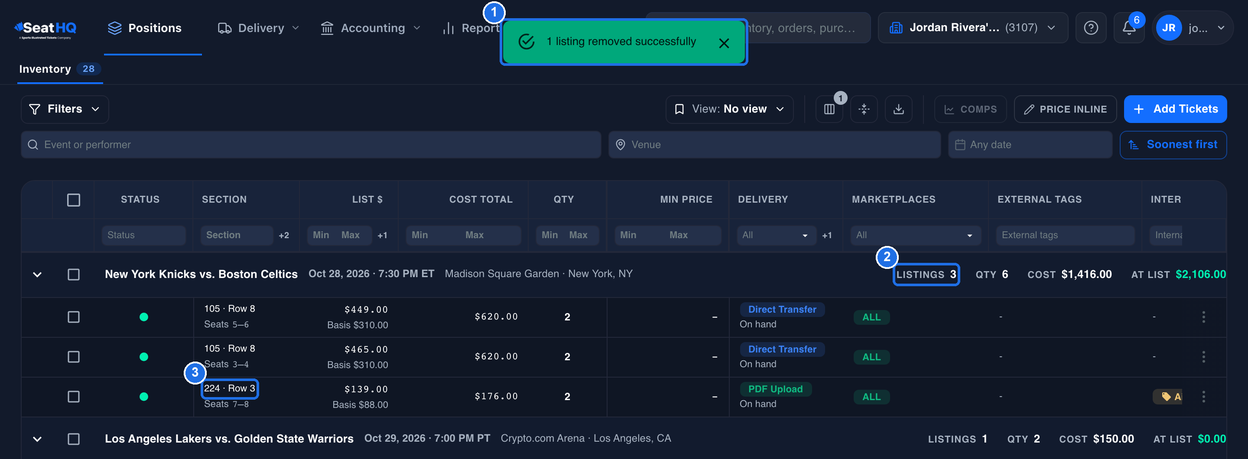Focus the External tags filter field
The height and width of the screenshot is (459, 1248).
click(x=1065, y=235)
